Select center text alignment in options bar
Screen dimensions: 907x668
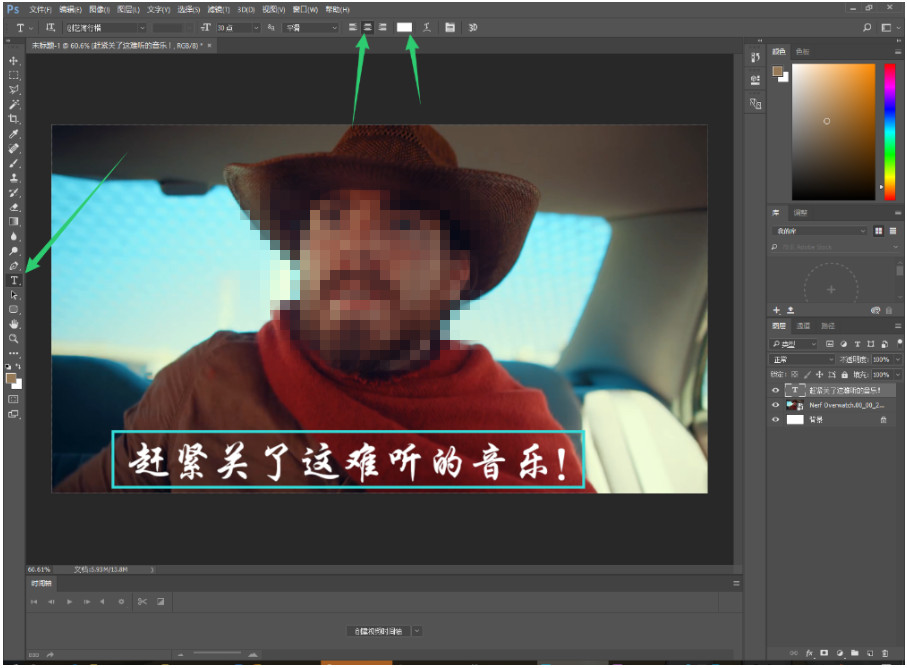pyautogui.click(x=366, y=27)
